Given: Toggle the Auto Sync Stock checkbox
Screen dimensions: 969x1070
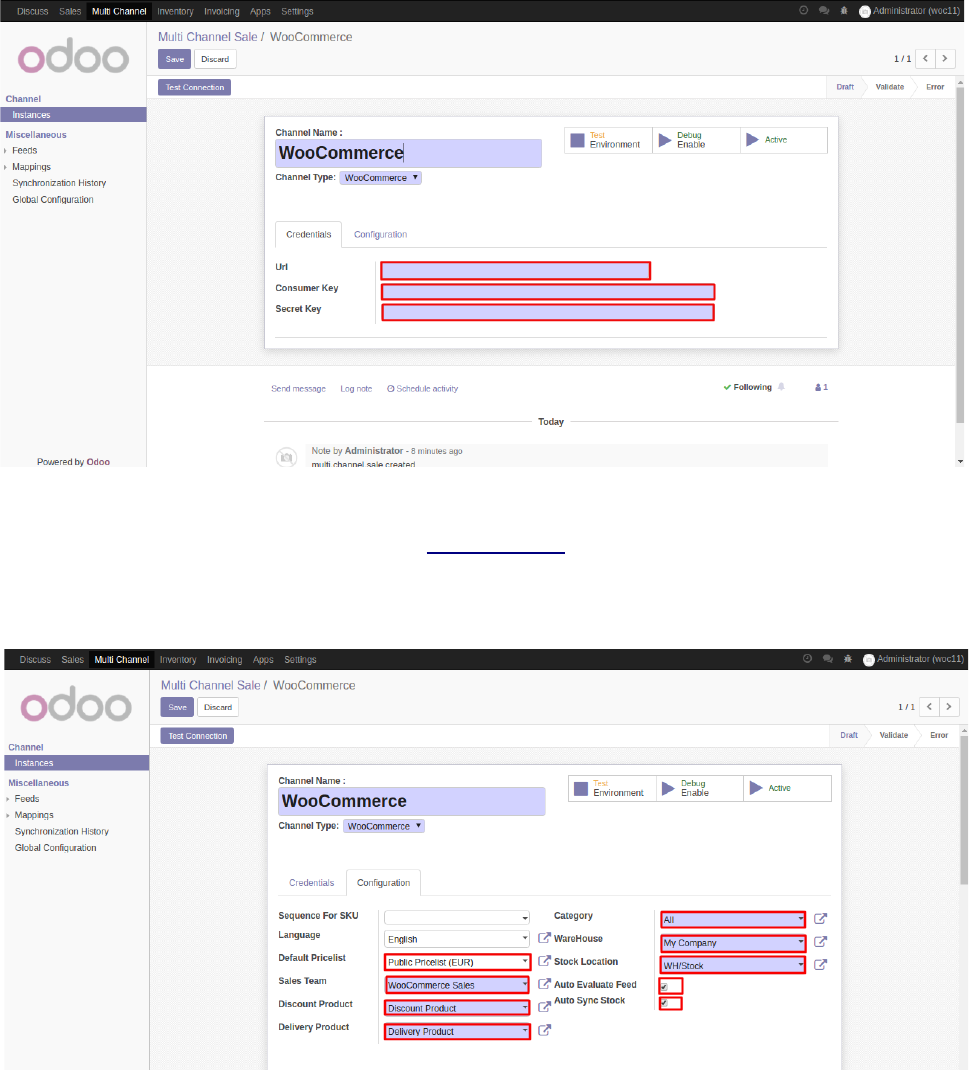Looking at the screenshot, I should click(x=664, y=1003).
